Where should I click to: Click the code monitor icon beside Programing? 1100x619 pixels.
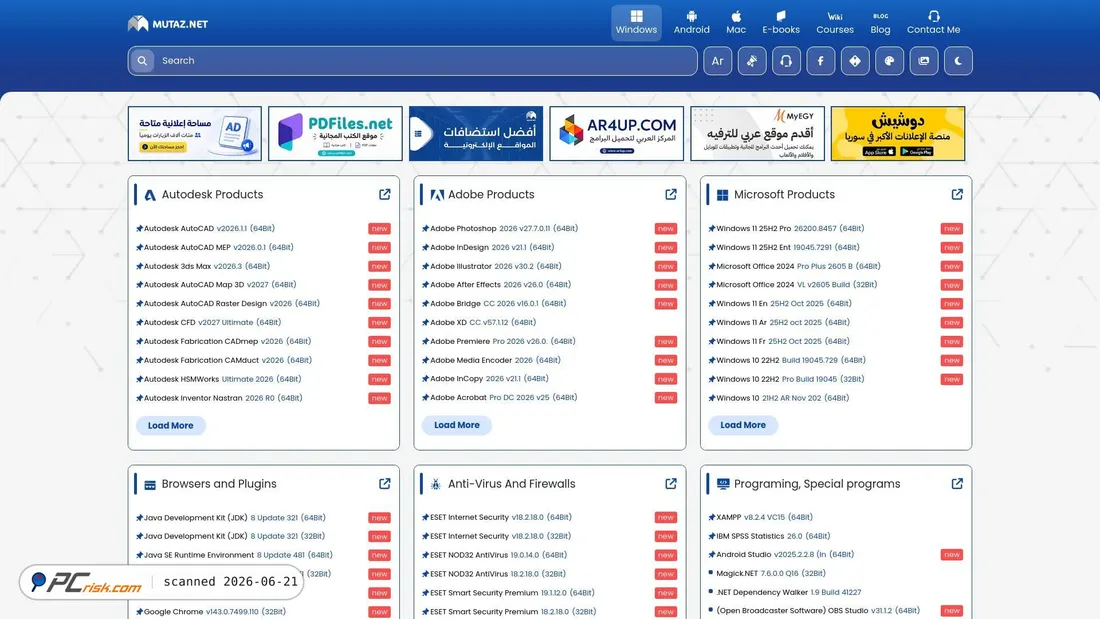coord(723,484)
